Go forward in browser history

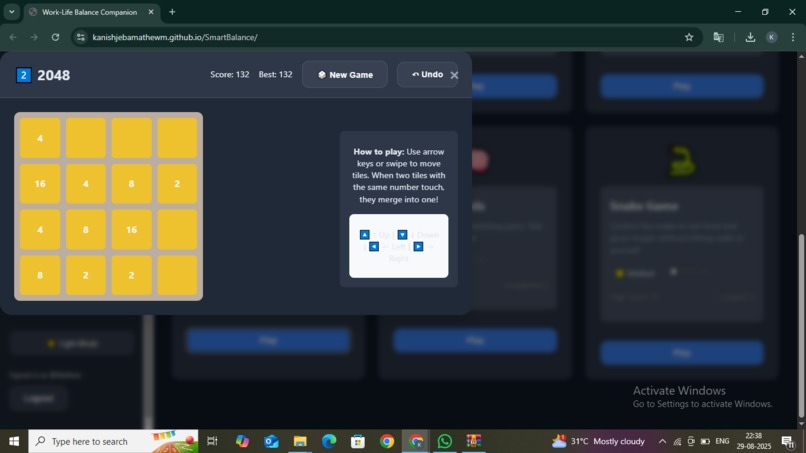34,37
